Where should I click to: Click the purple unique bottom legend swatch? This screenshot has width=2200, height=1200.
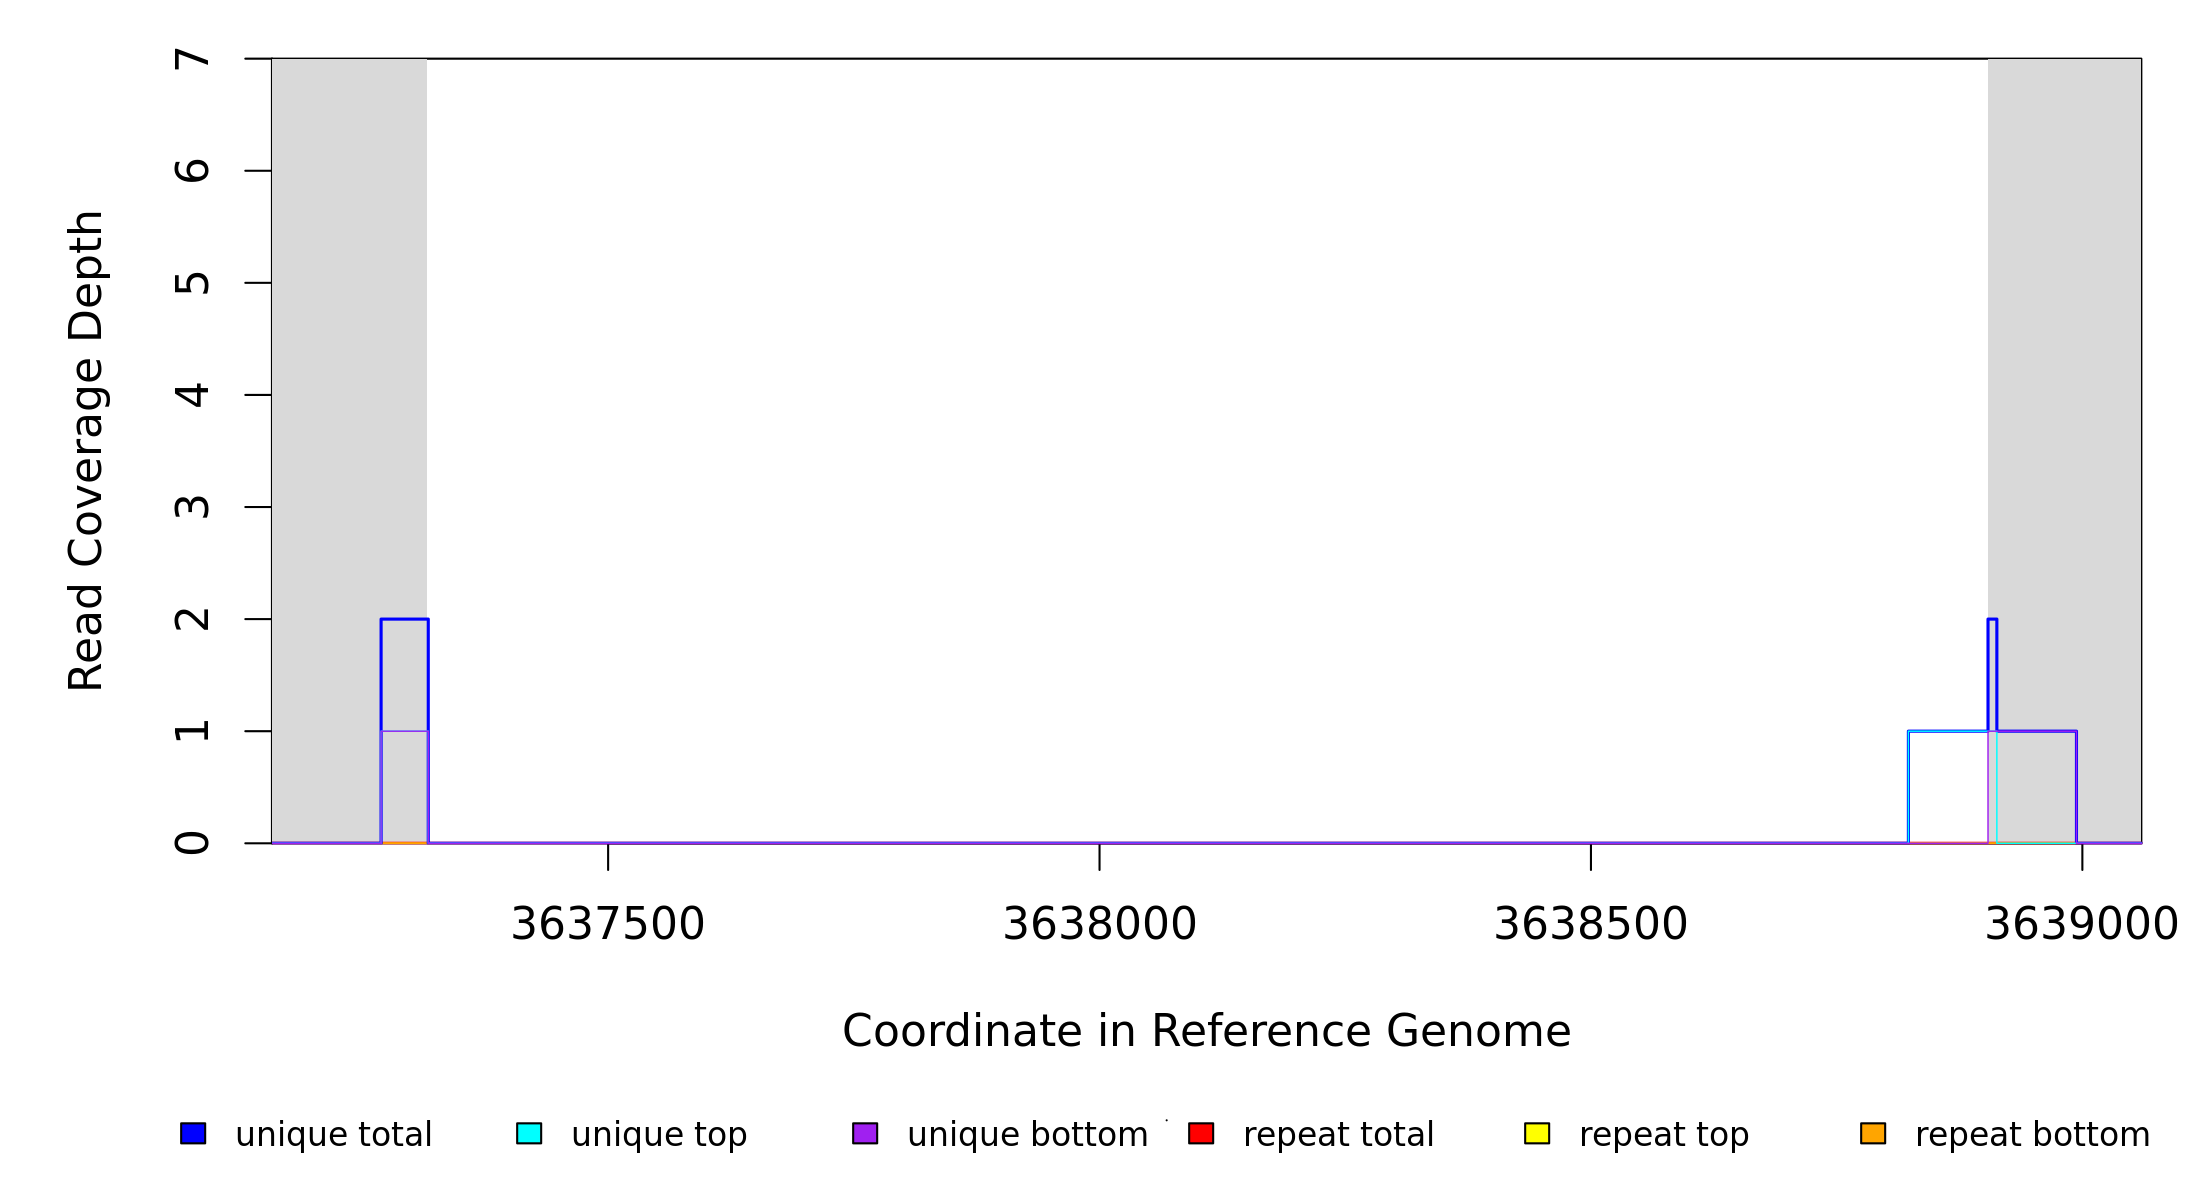coord(865,1133)
